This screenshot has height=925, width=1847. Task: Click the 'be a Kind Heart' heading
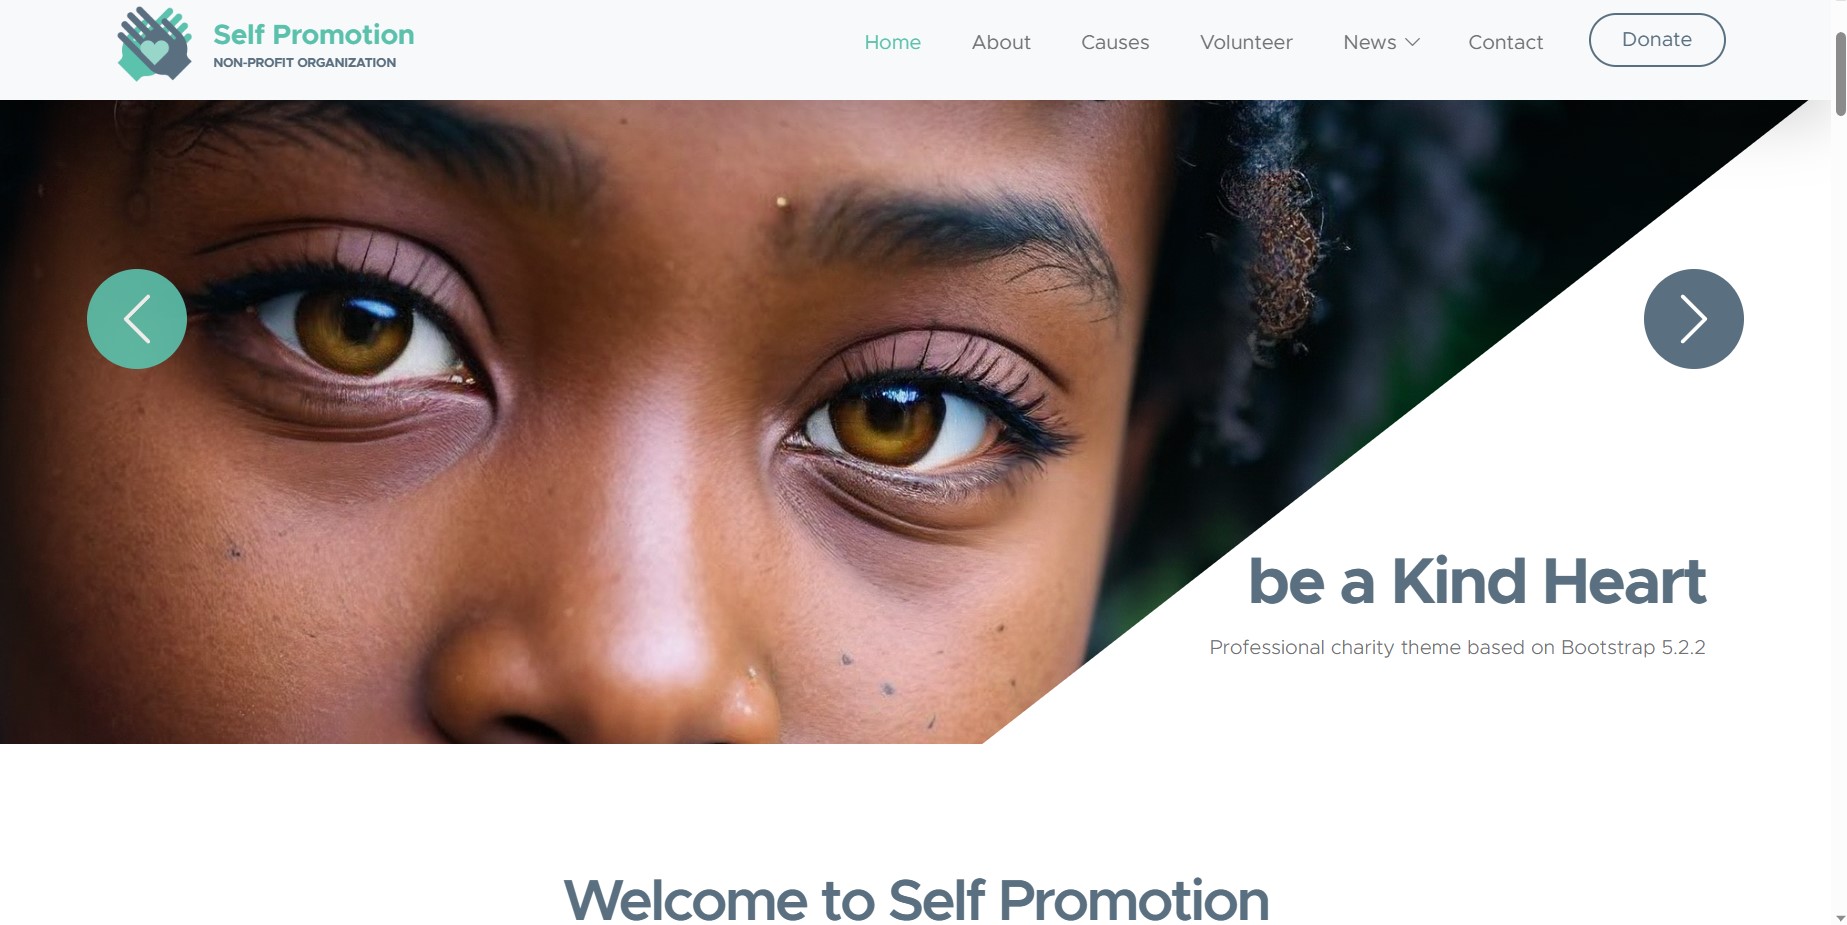(1477, 581)
